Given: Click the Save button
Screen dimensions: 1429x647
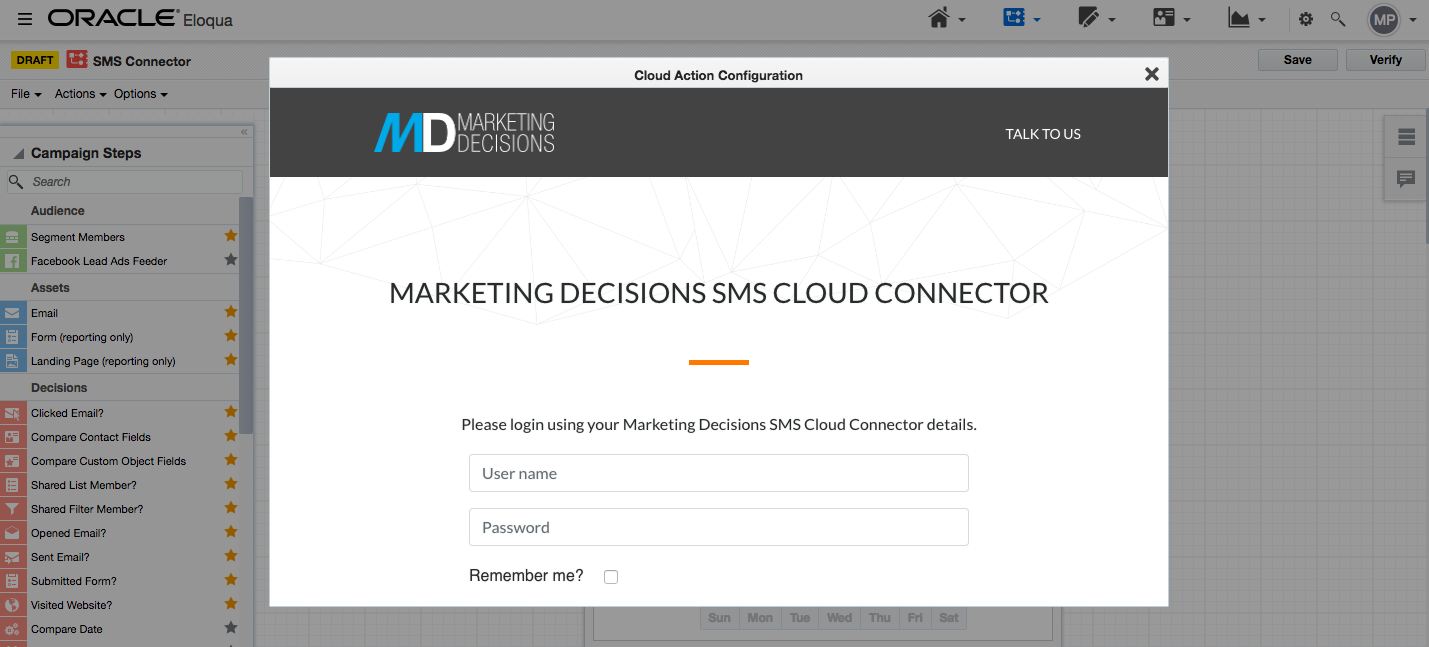Looking at the screenshot, I should tap(1297, 60).
